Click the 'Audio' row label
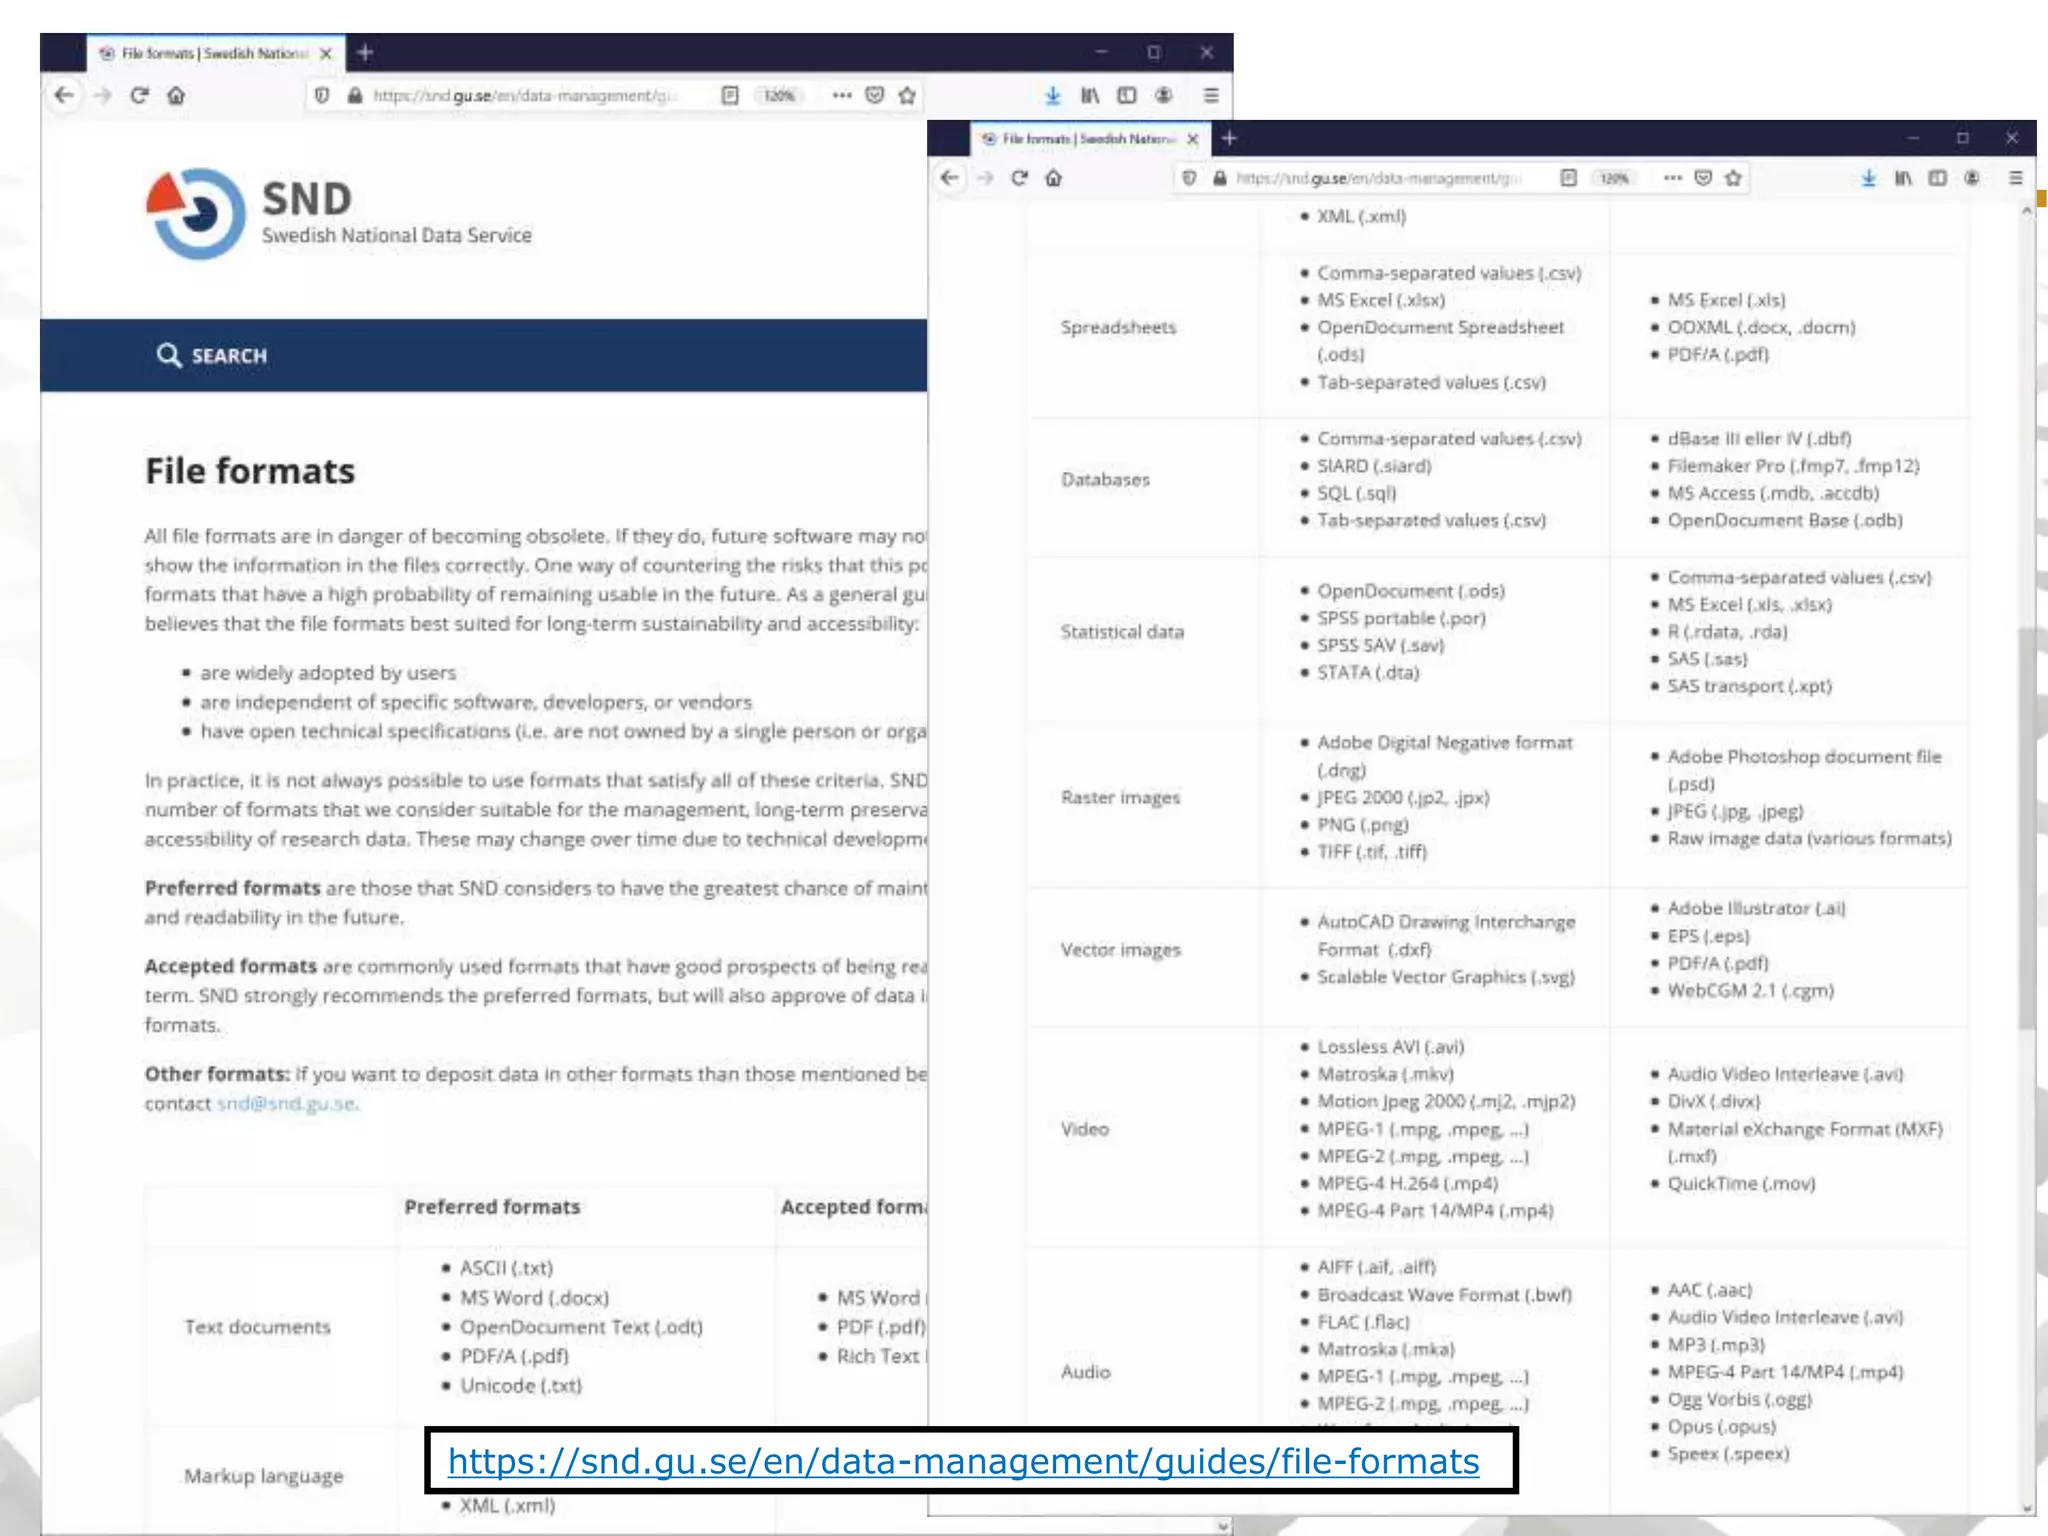 [x=1085, y=1372]
